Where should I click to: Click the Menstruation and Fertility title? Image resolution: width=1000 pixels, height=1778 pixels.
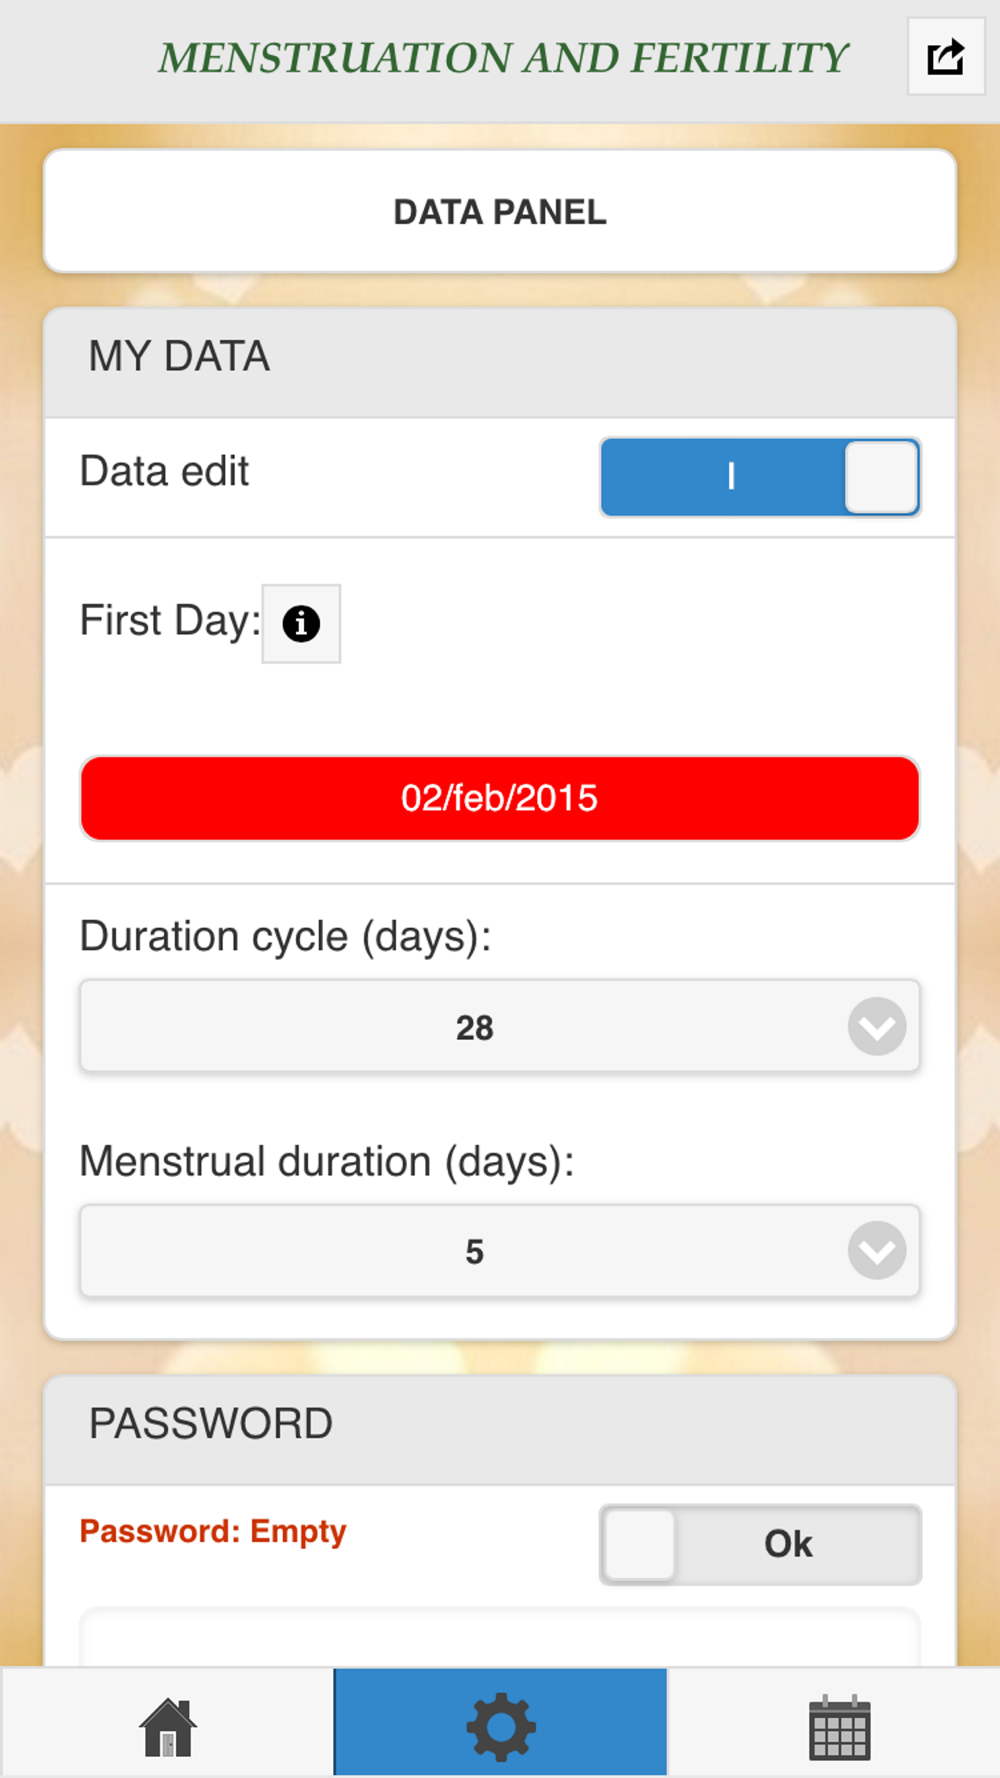click(503, 58)
